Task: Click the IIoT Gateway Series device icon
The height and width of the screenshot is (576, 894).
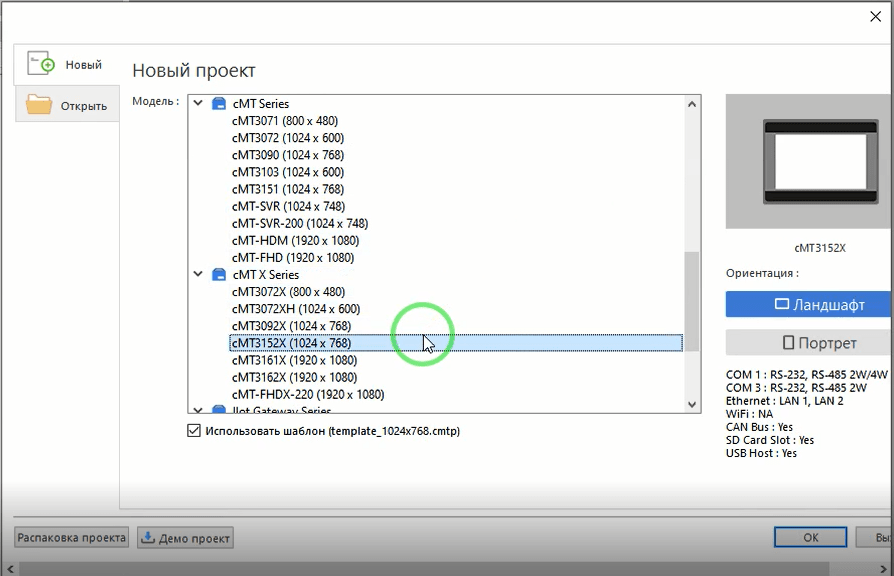Action: (219, 409)
